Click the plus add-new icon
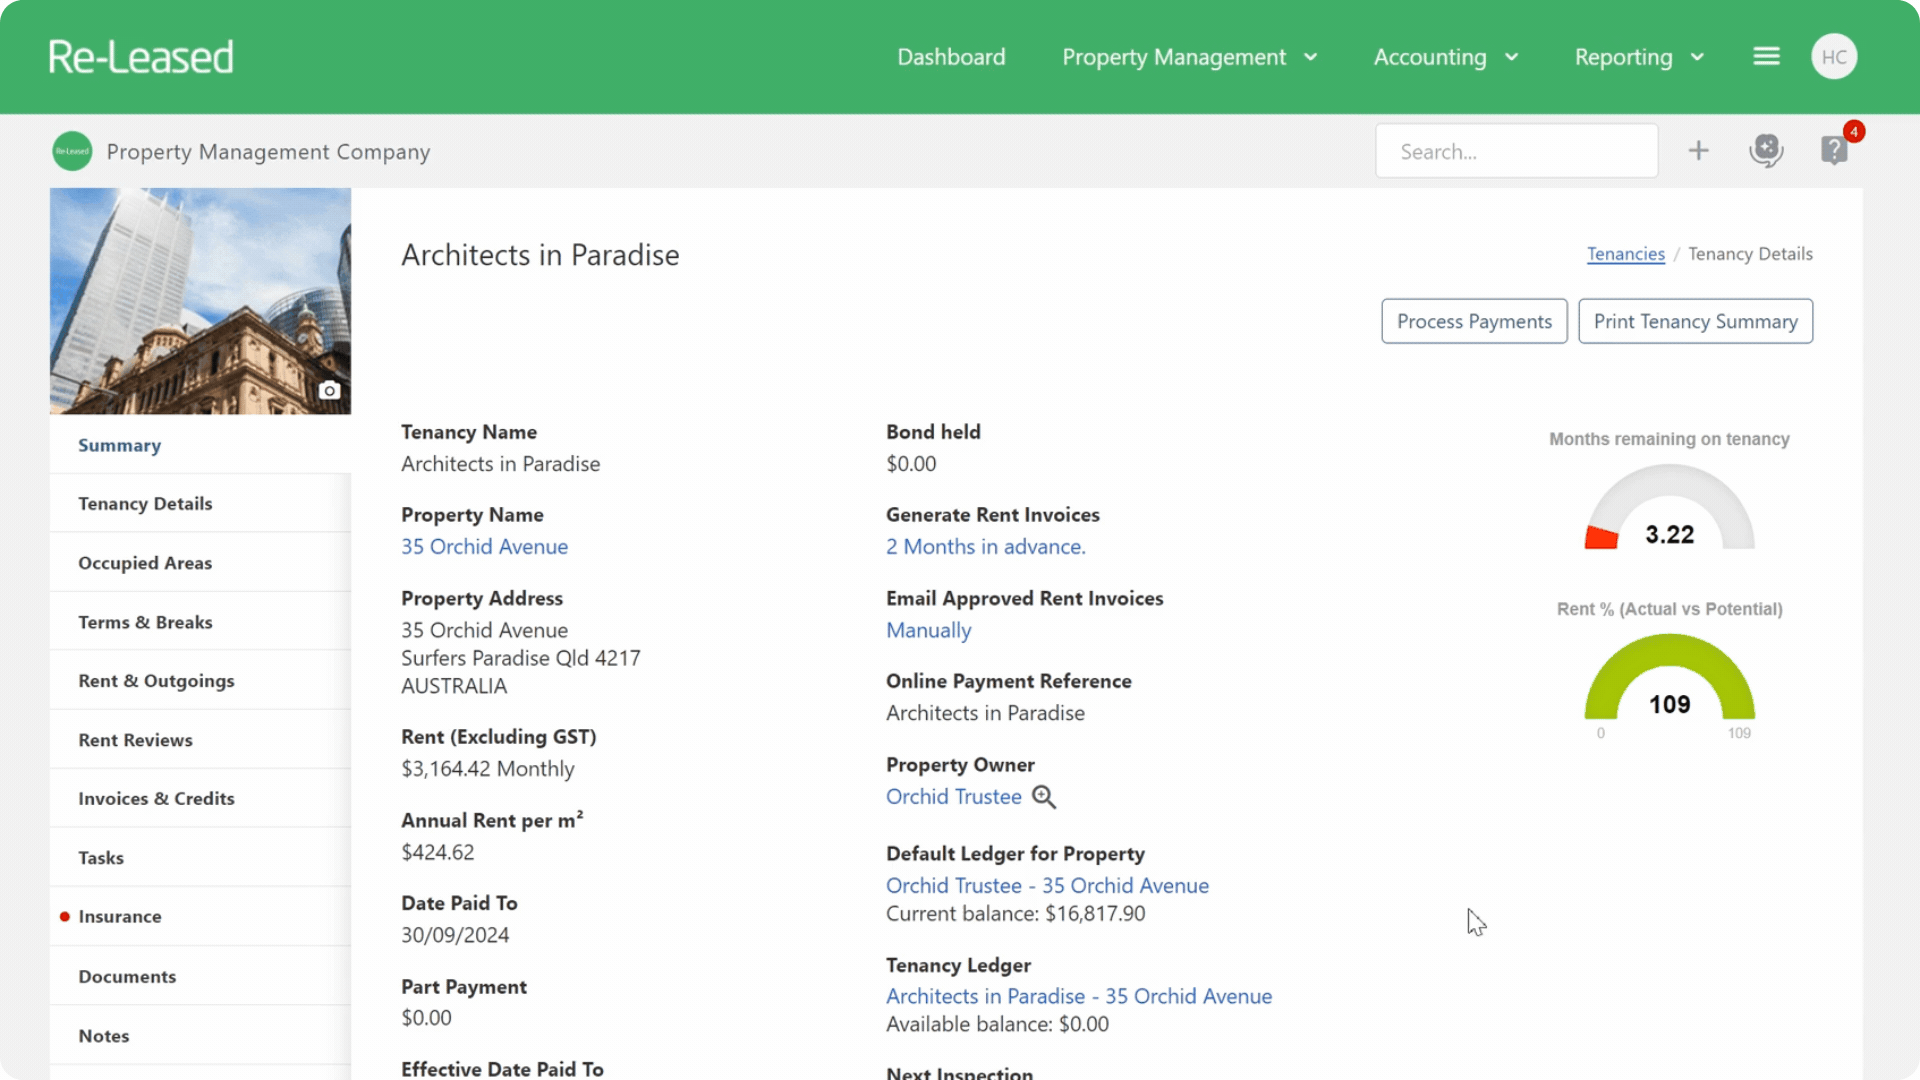This screenshot has height=1080, width=1920. [1698, 151]
